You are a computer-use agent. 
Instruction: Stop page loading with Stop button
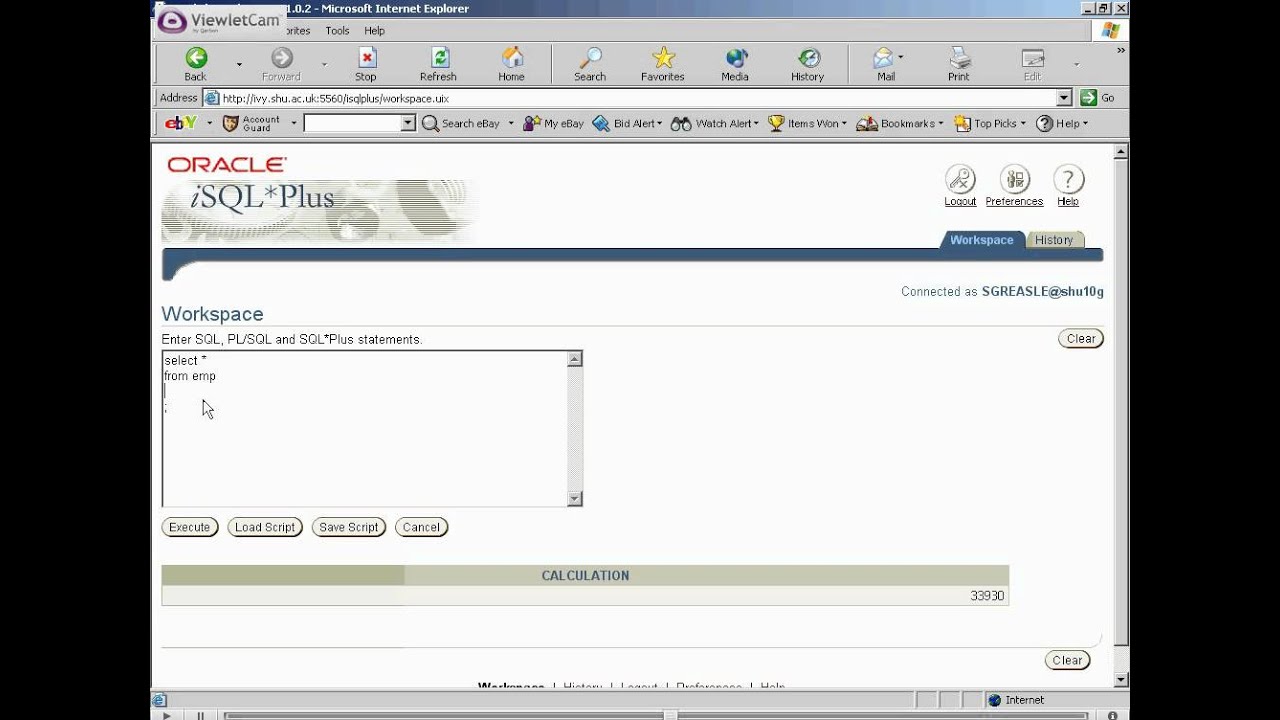coord(366,64)
